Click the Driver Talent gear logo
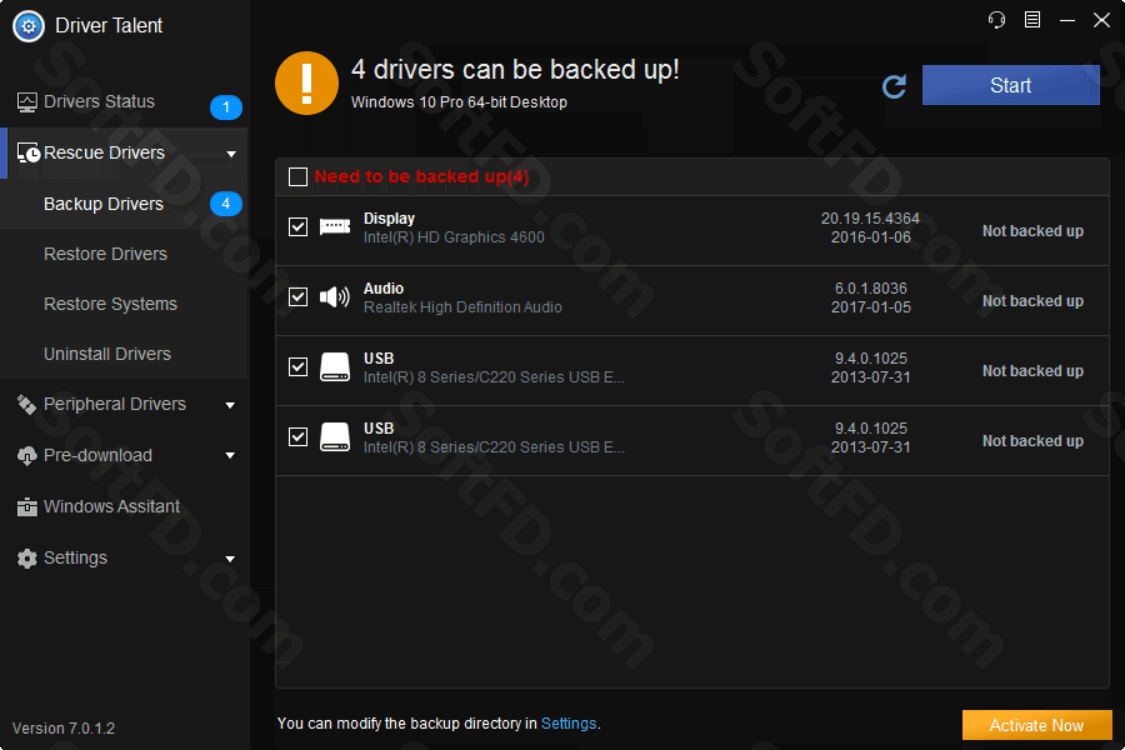 pos(29,27)
